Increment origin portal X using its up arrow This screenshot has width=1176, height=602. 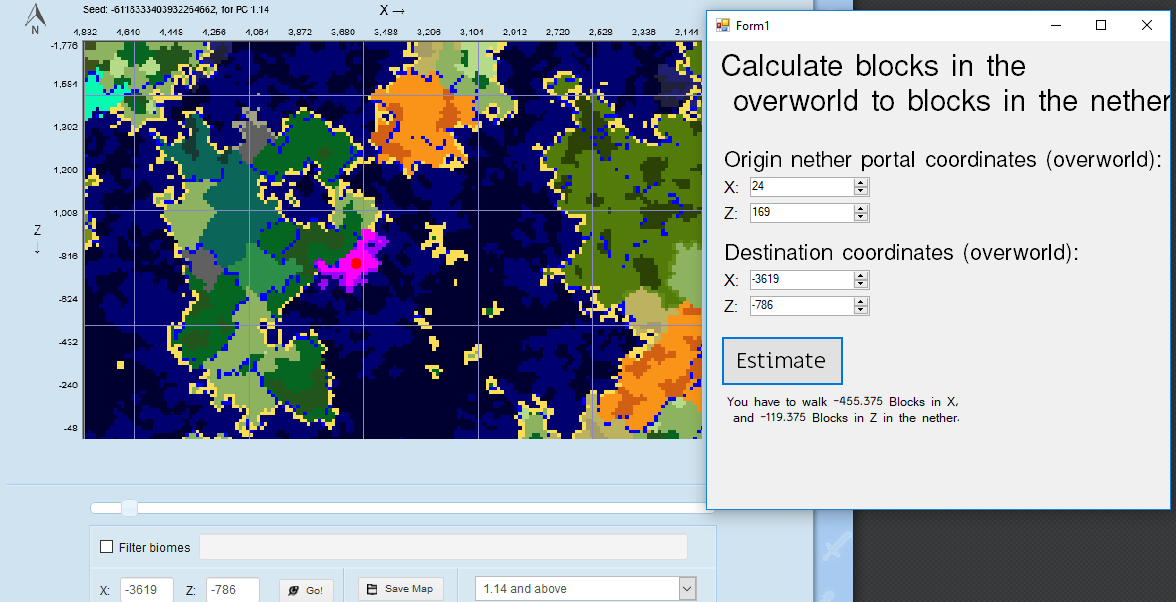tap(861, 182)
